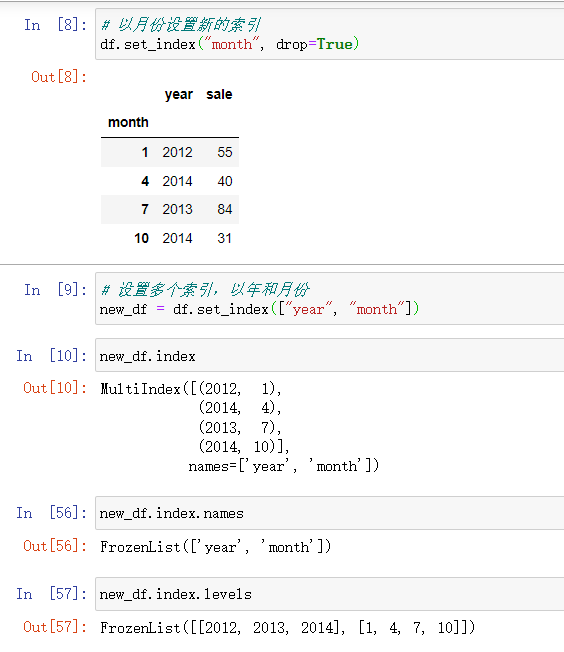Click "year" string in cell 9 code
The width and height of the screenshot is (564, 652).
point(309,309)
